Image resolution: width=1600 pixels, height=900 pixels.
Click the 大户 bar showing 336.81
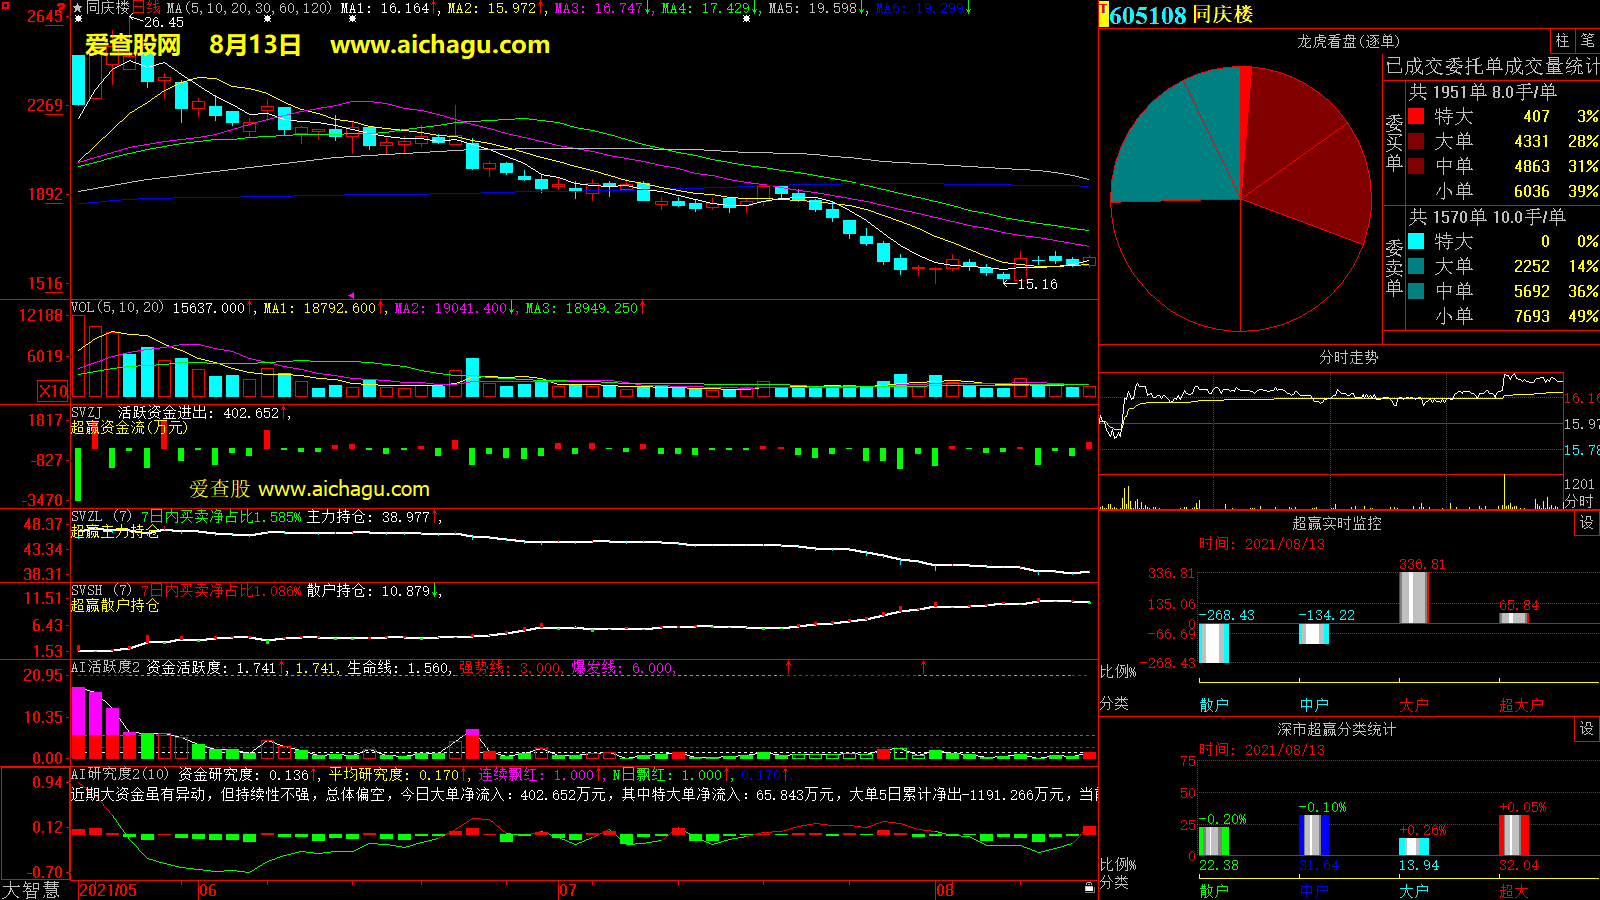tap(1413, 597)
